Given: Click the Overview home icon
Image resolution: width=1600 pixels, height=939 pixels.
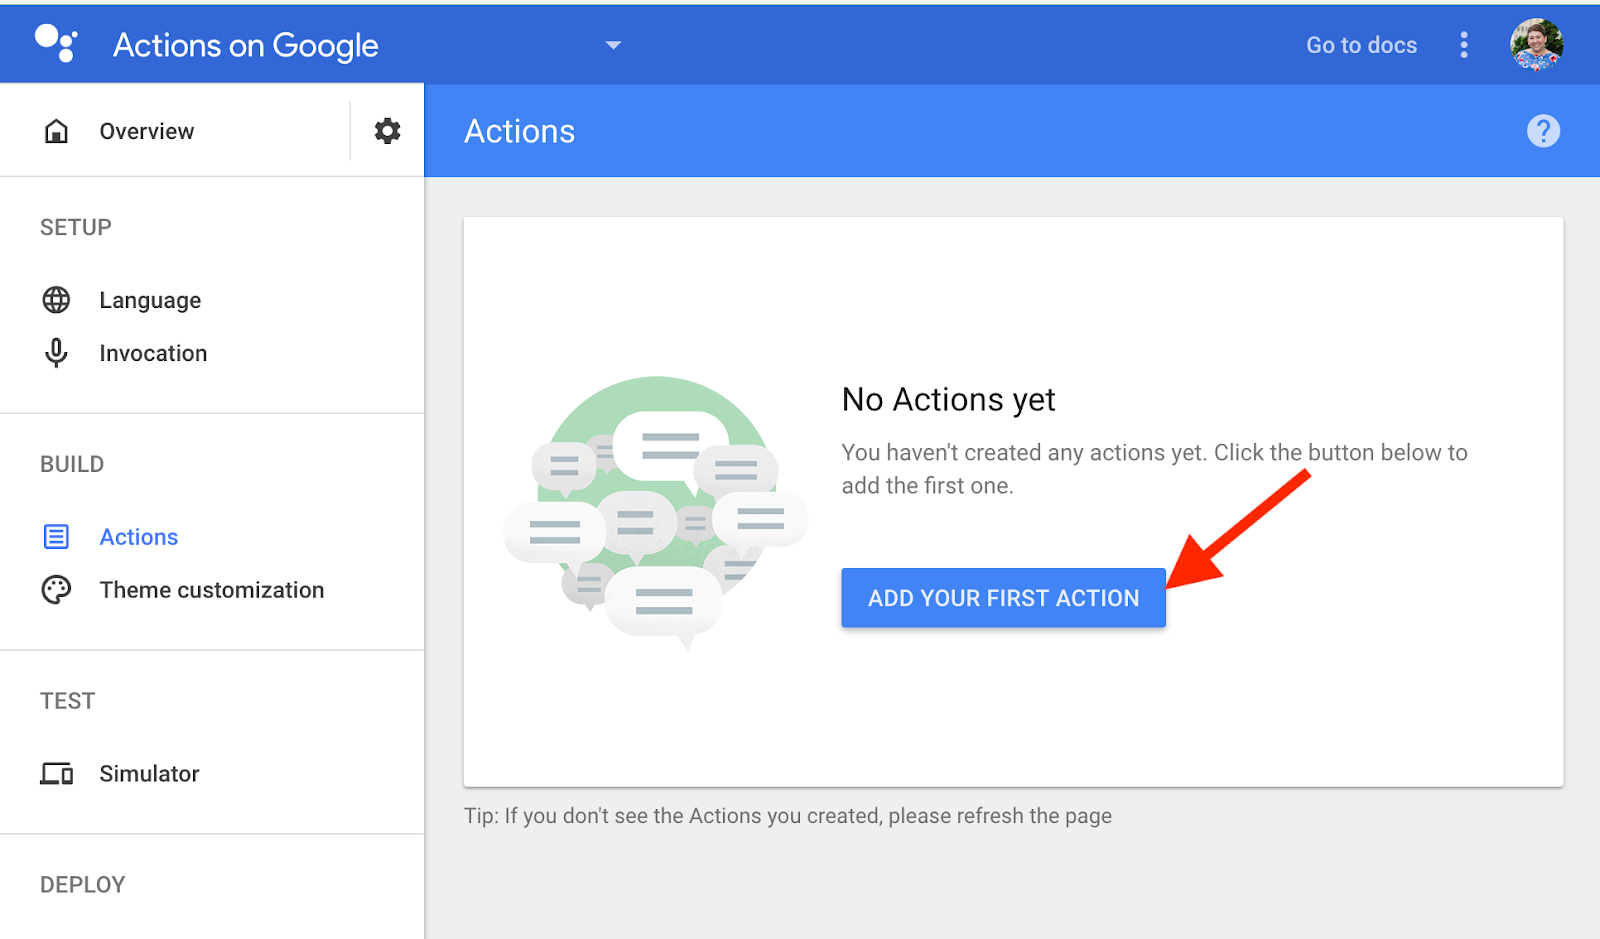Looking at the screenshot, I should (x=57, y=131).
